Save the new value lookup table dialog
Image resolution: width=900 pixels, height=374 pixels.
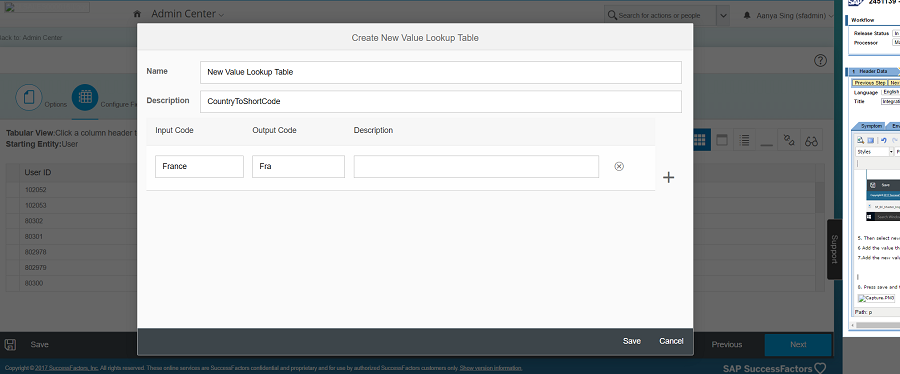point(631,341)
